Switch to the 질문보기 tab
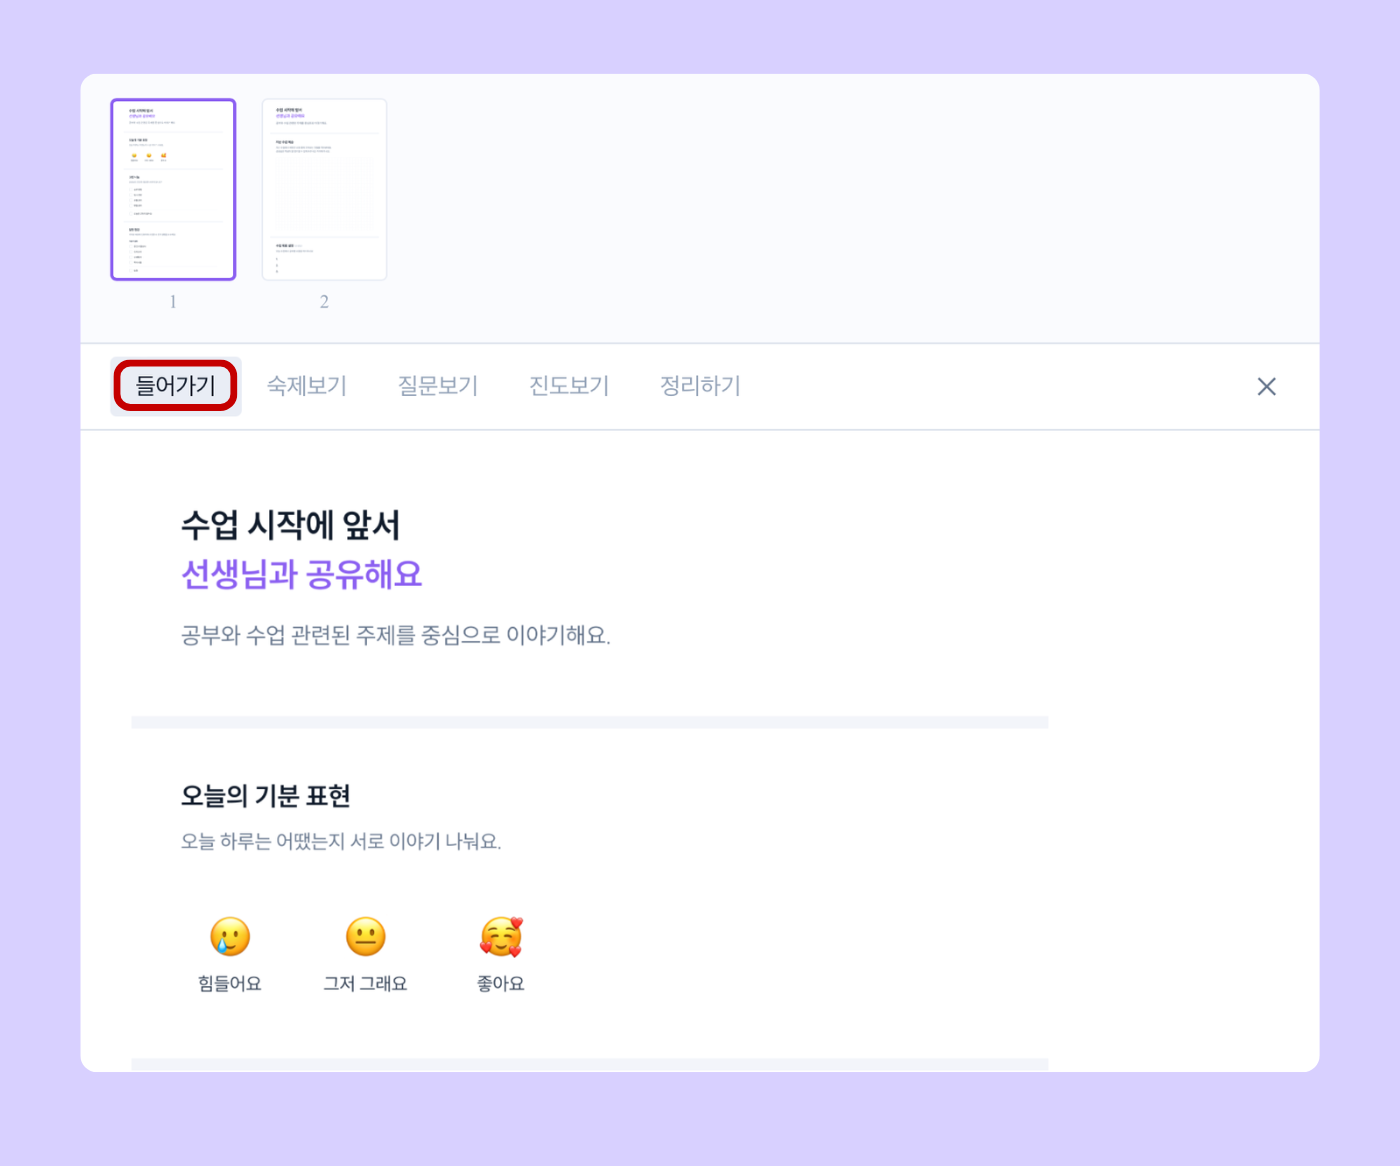 [438, 386]
